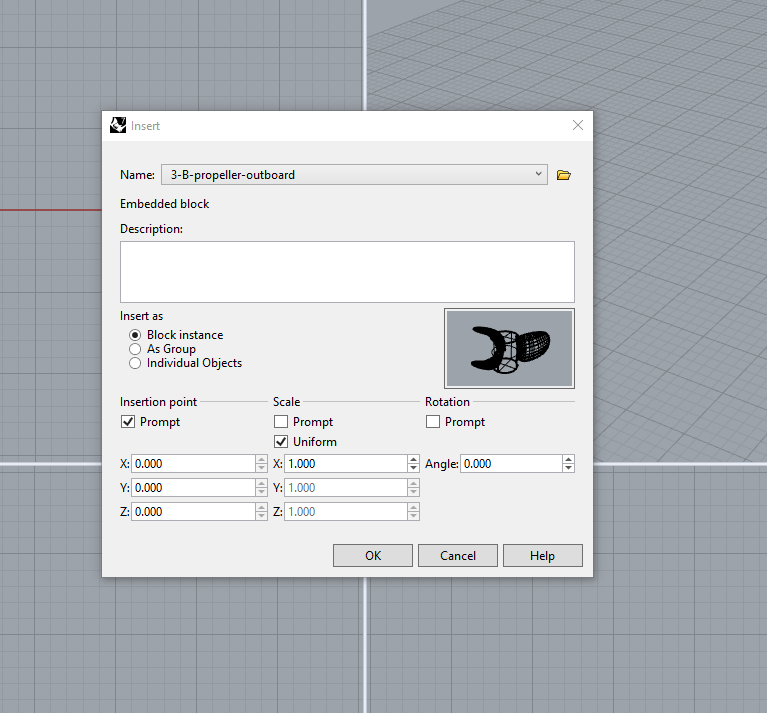Click the Rotation Angle field

(511, 464)
